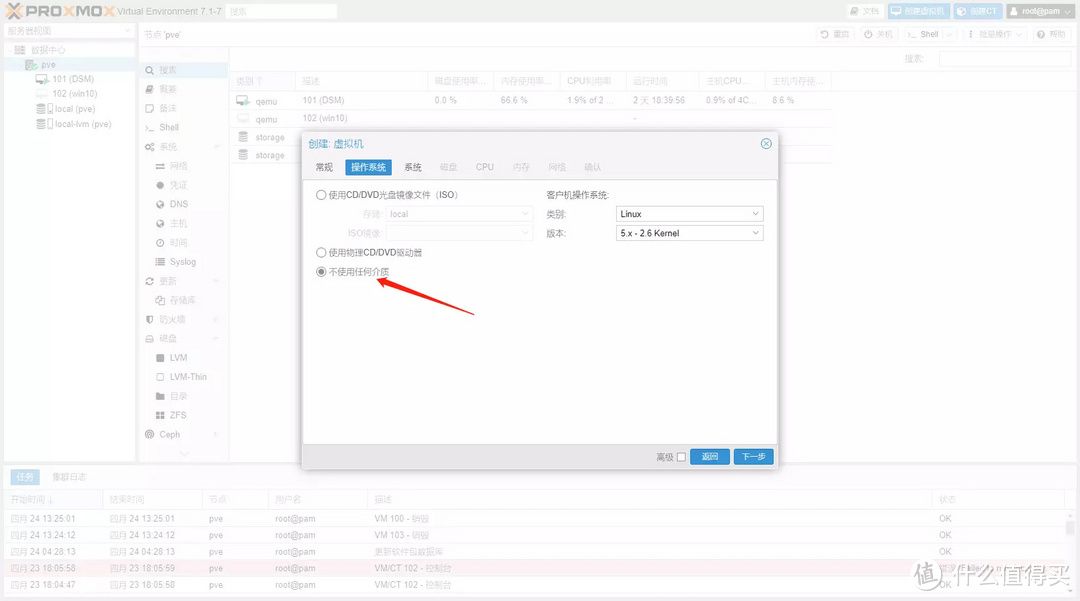This screenshot has height=601, width=1080.
Task: Switch to the 操作系统 tab
Action: pos(368,167)
